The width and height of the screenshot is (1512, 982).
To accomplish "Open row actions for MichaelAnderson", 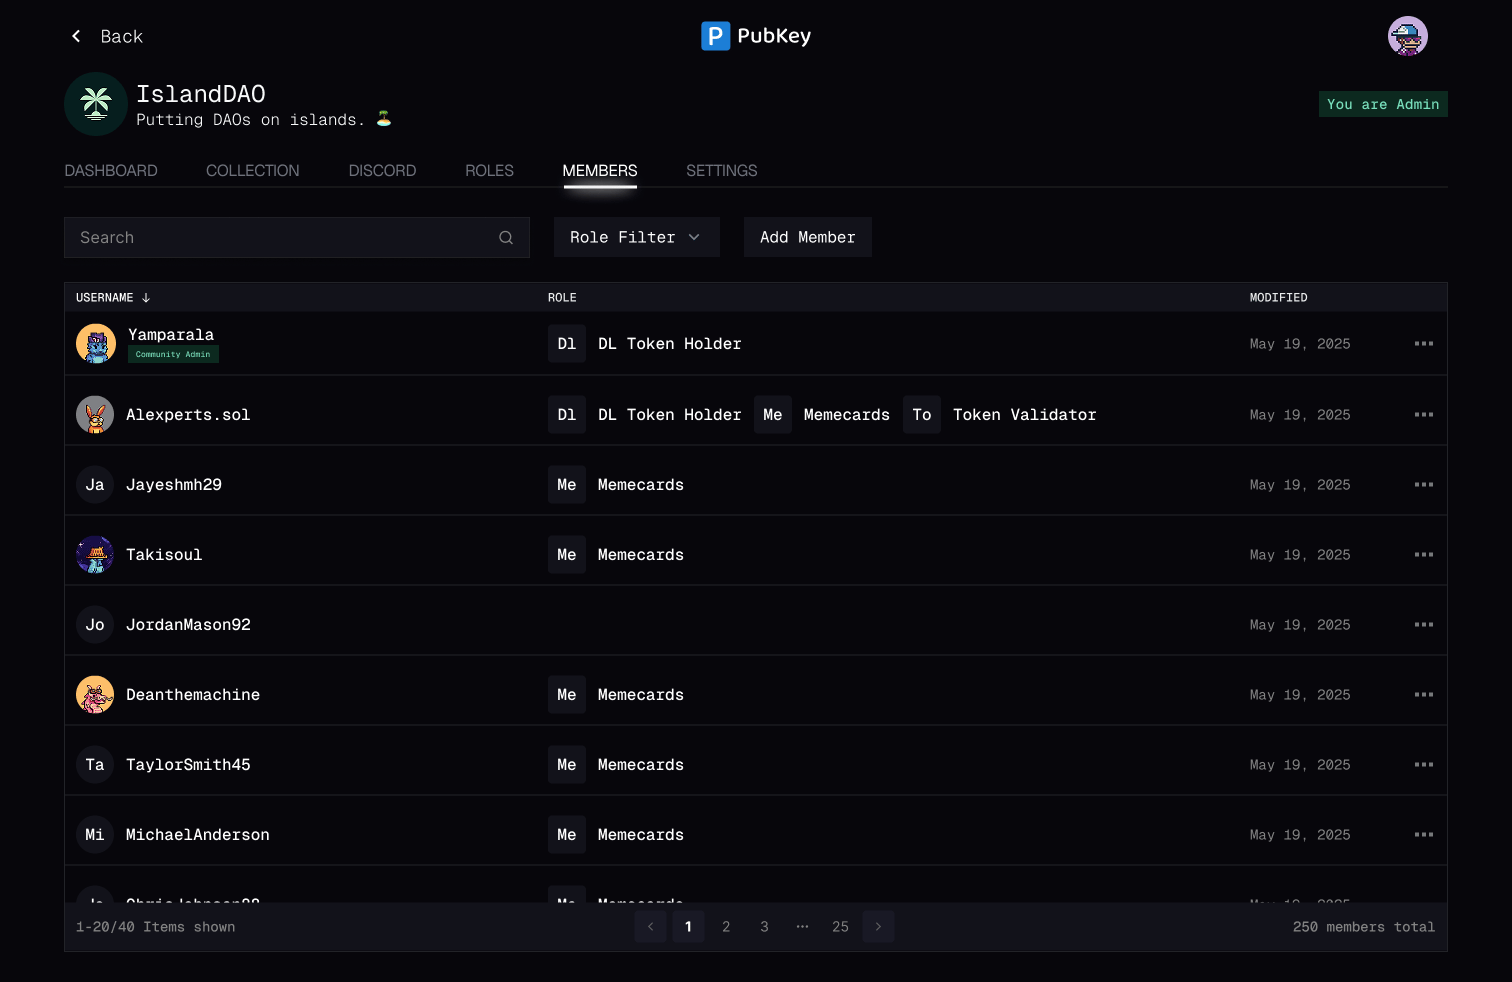I will [1424, 835].
